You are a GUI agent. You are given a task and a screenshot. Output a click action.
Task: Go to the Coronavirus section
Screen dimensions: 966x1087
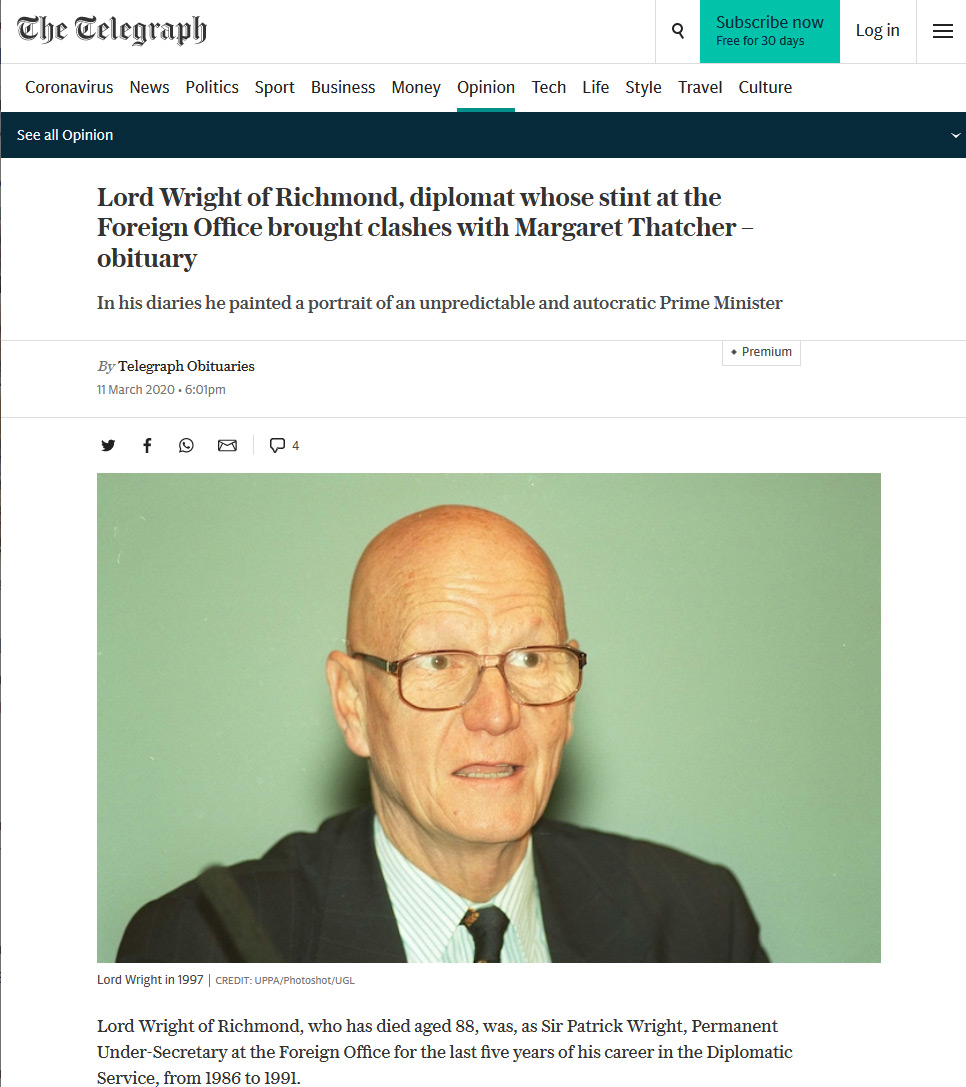[x=69, y=87]
